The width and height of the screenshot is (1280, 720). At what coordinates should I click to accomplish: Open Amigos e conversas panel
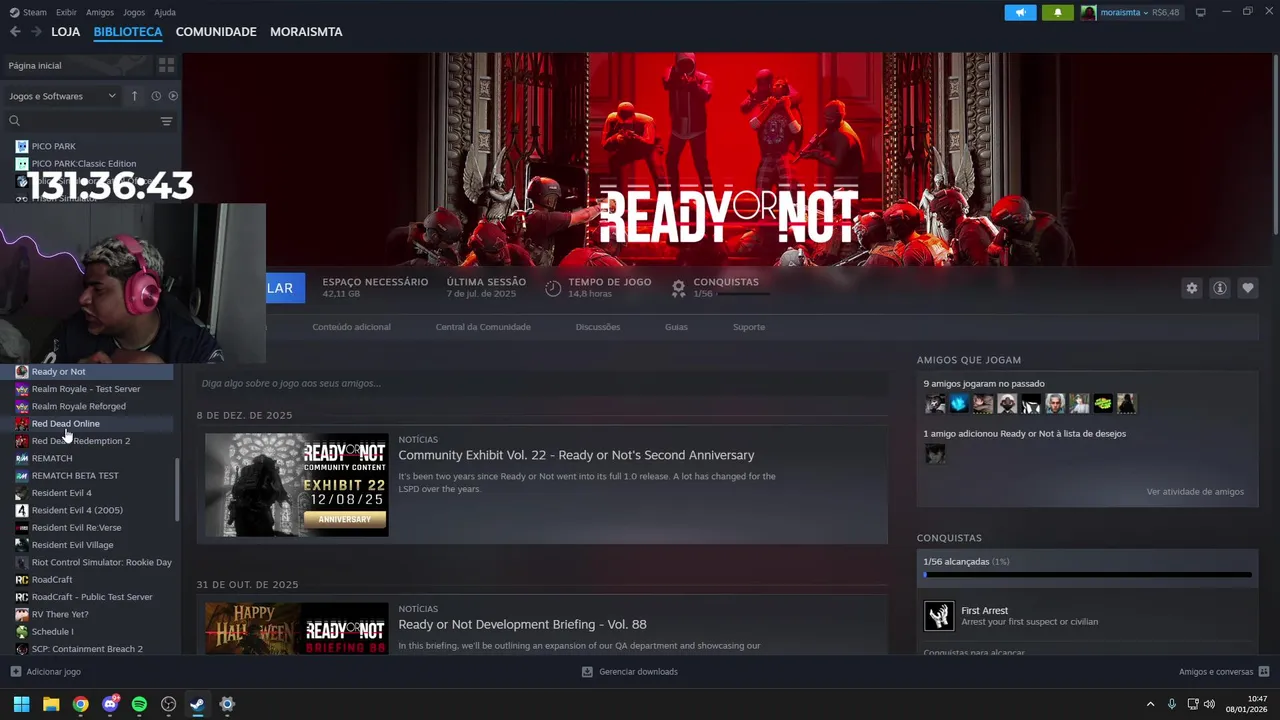coord(1224,672)
